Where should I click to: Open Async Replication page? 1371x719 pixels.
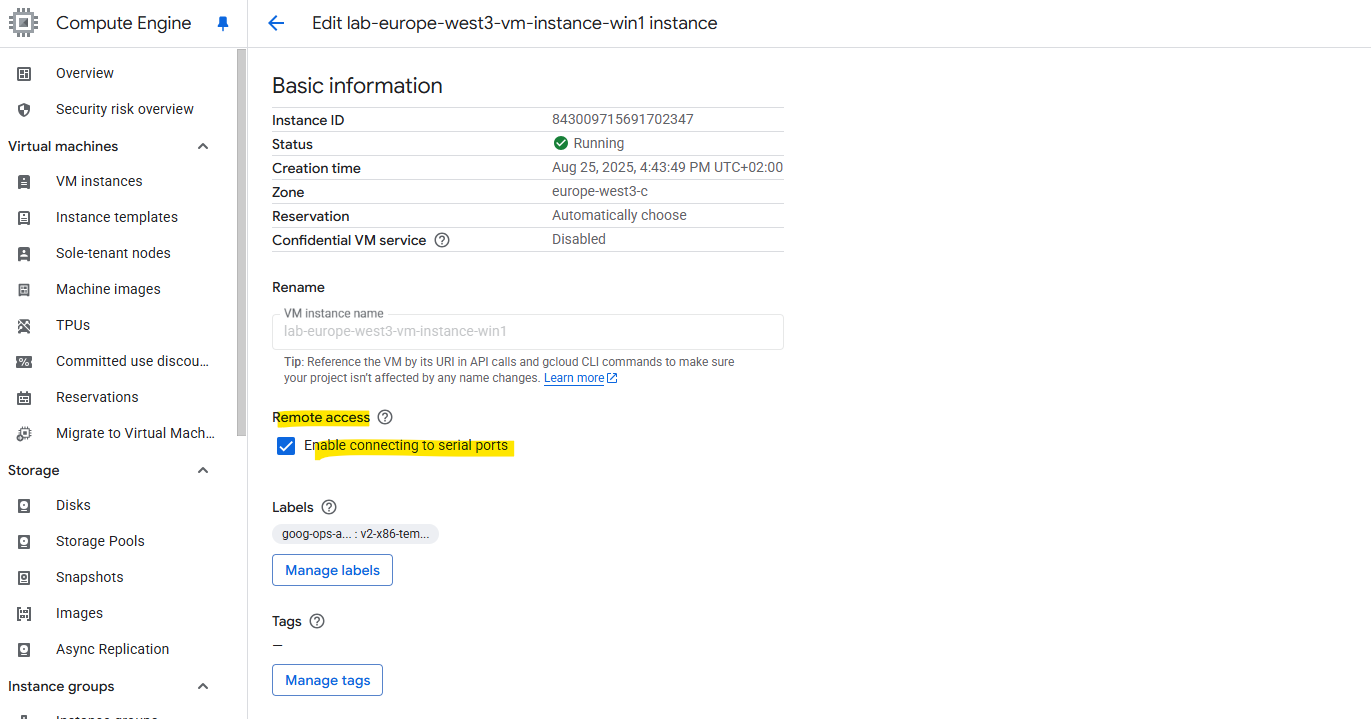click(x=113, y=649)
